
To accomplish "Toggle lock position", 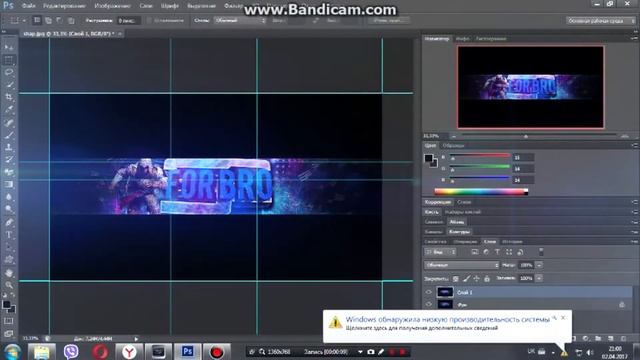I will (x=476, y=278).
